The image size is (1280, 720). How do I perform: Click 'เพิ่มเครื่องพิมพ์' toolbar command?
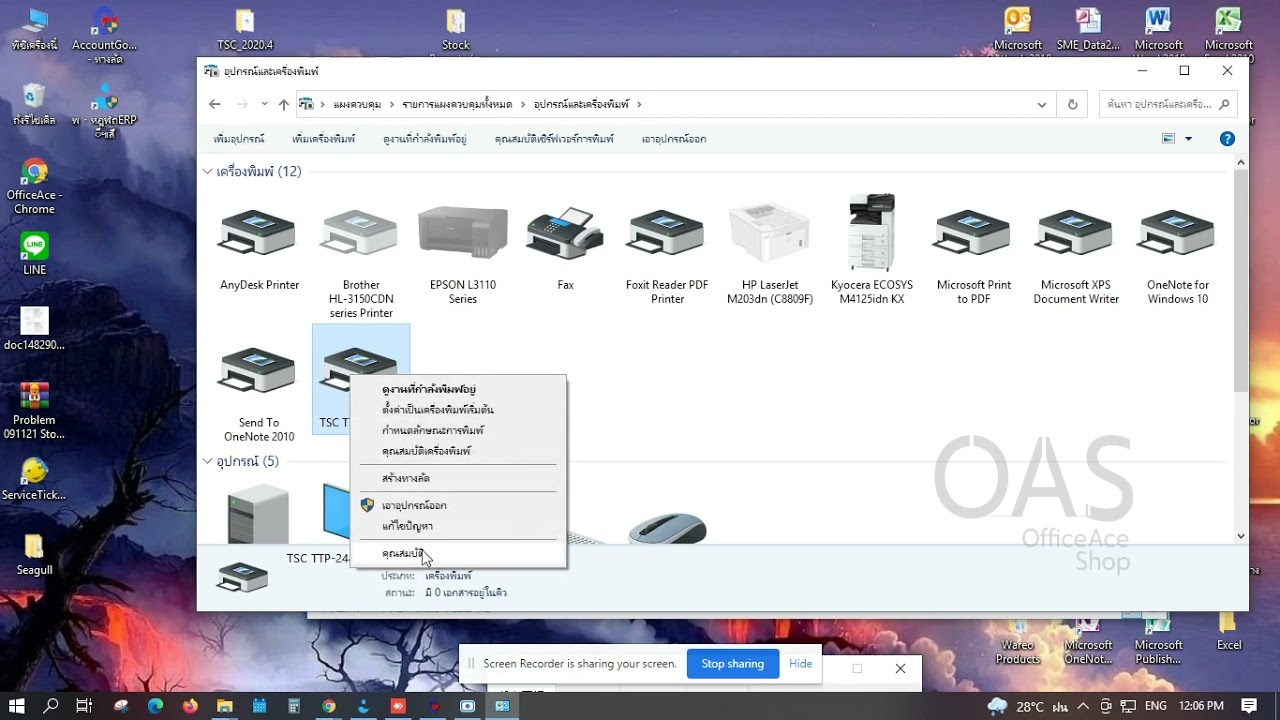323,139
